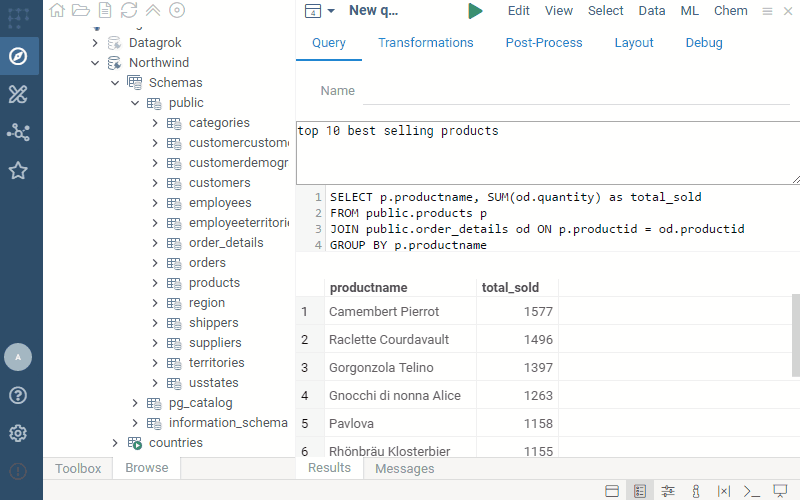This screenshot has height=500, width=800.
Task: Click the query Name input field
Action: (x=576, y=91)
